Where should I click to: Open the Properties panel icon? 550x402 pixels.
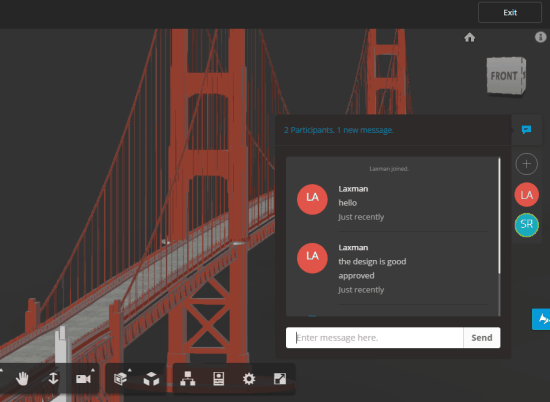pos(219,379)
